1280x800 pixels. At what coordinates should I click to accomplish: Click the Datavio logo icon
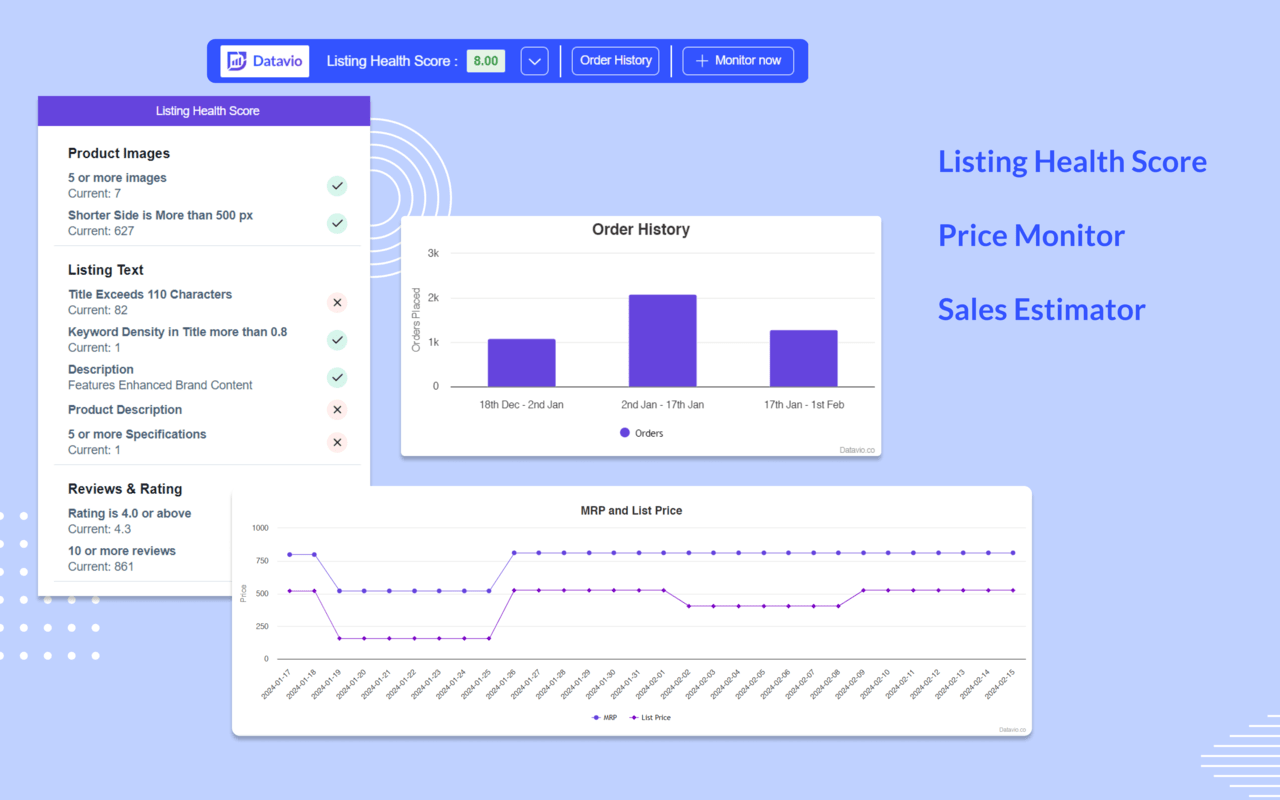tap(237, 61)
